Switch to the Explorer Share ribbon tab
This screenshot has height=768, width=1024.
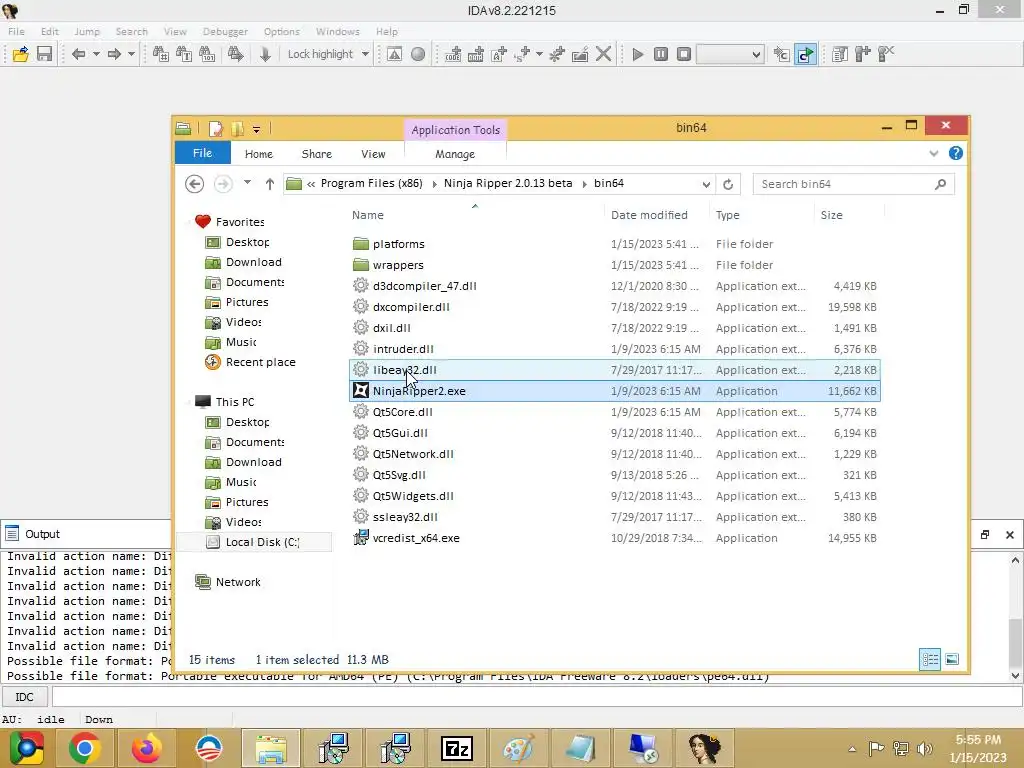(x=317, y=154)
